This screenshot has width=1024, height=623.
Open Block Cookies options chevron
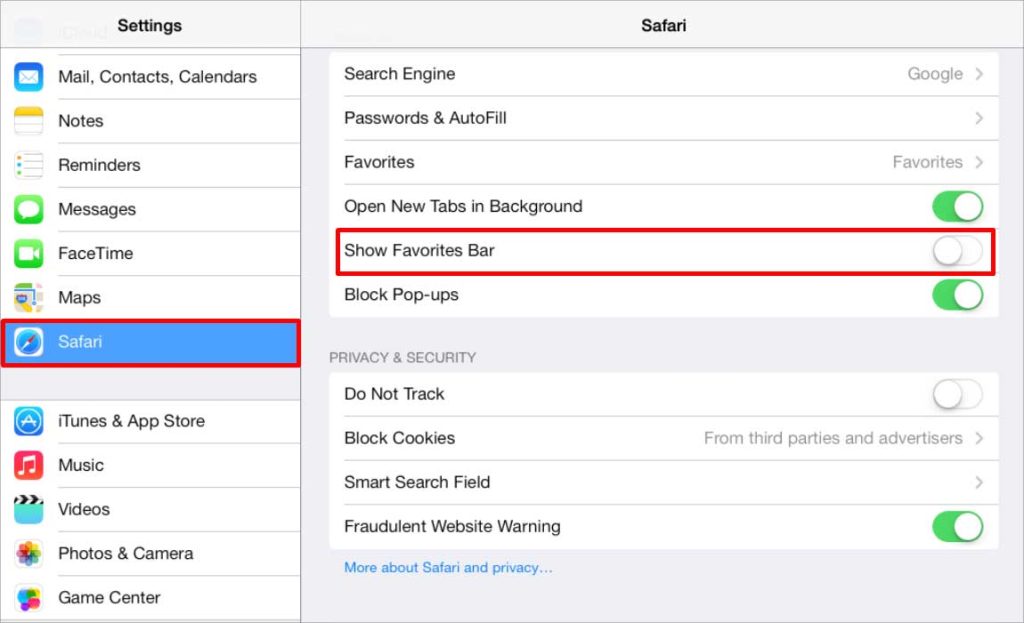[979, 438]
